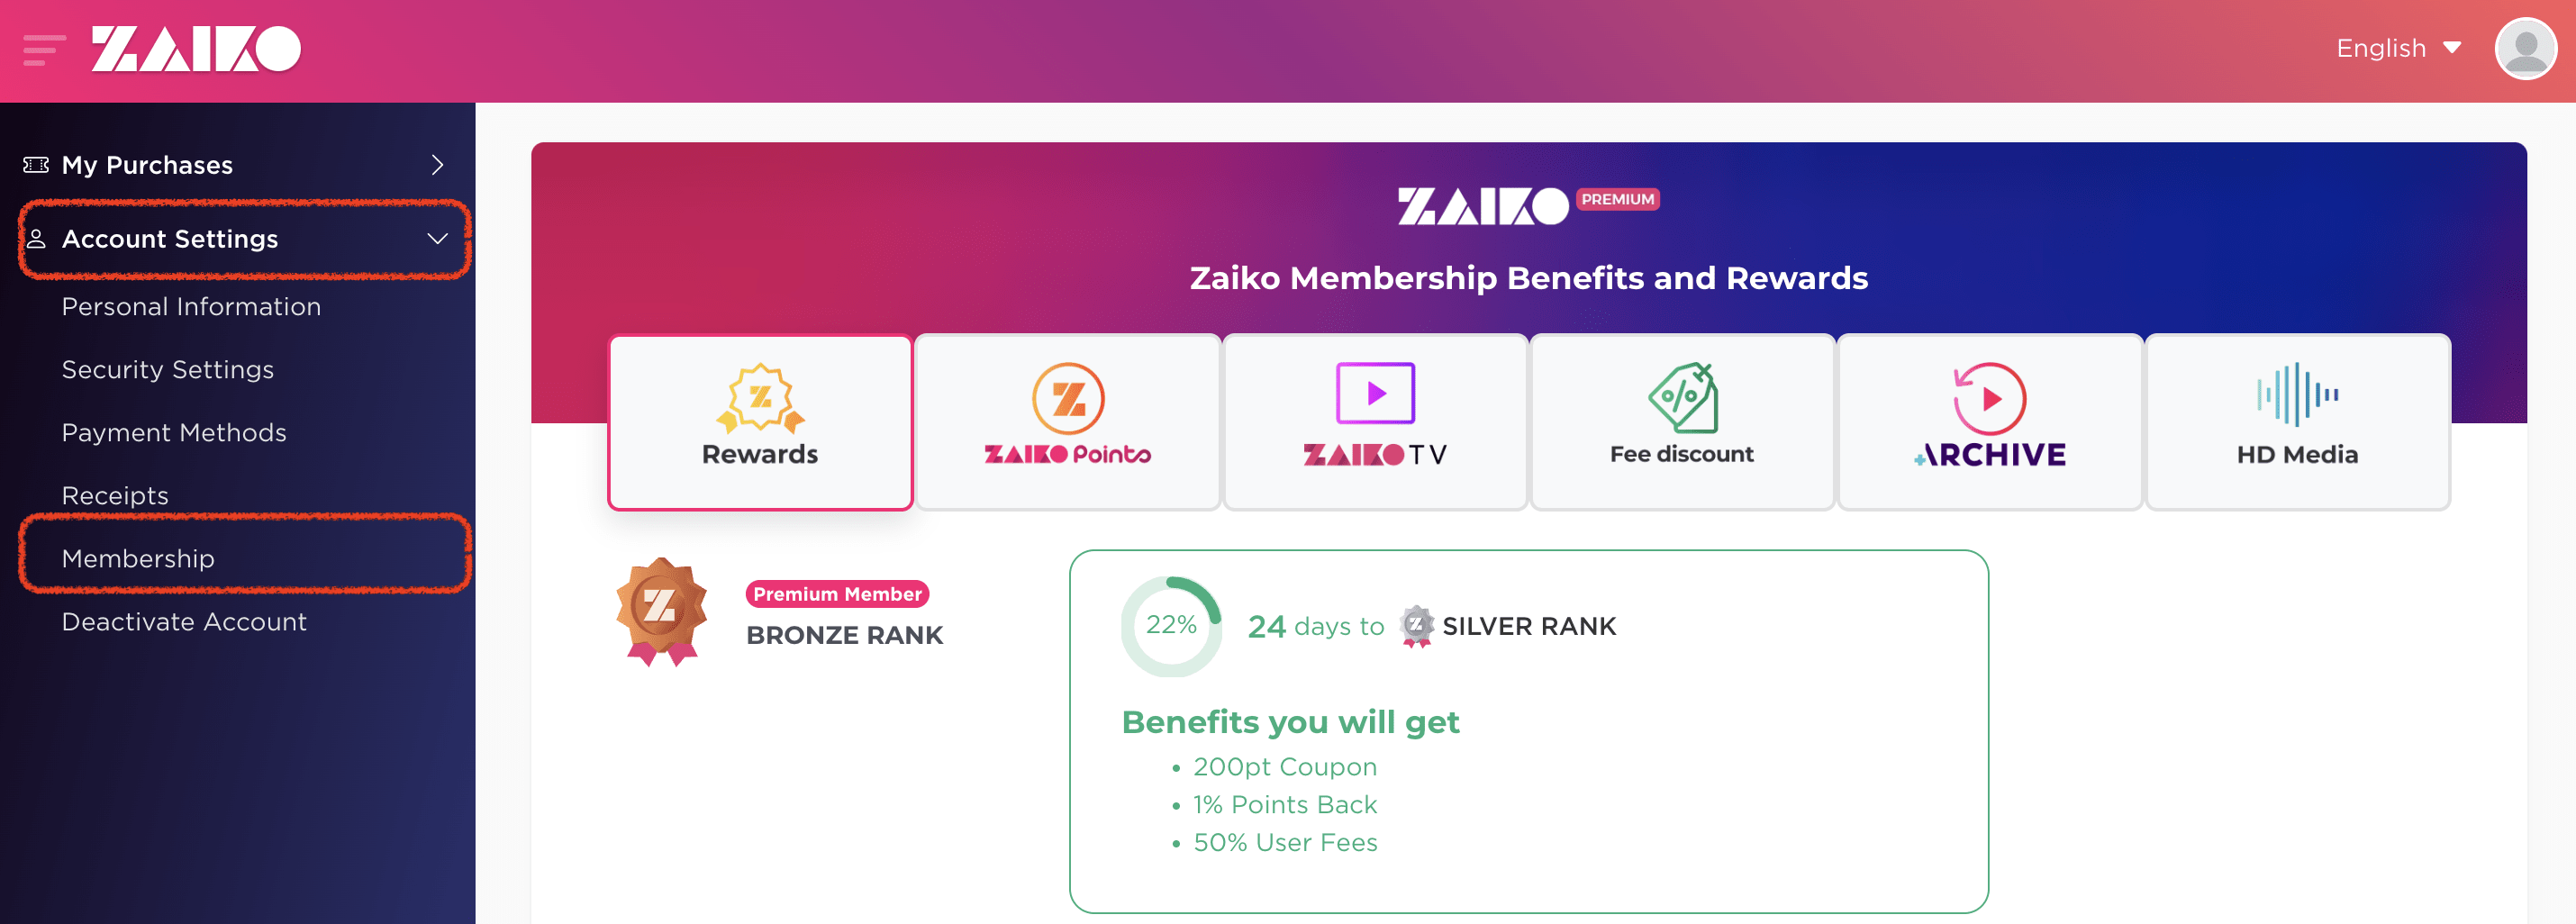Click the Zaiko TV play icon
The height and width of the screenshot is (924, 2576).
pyautogui.click(x=1375, y=393)
